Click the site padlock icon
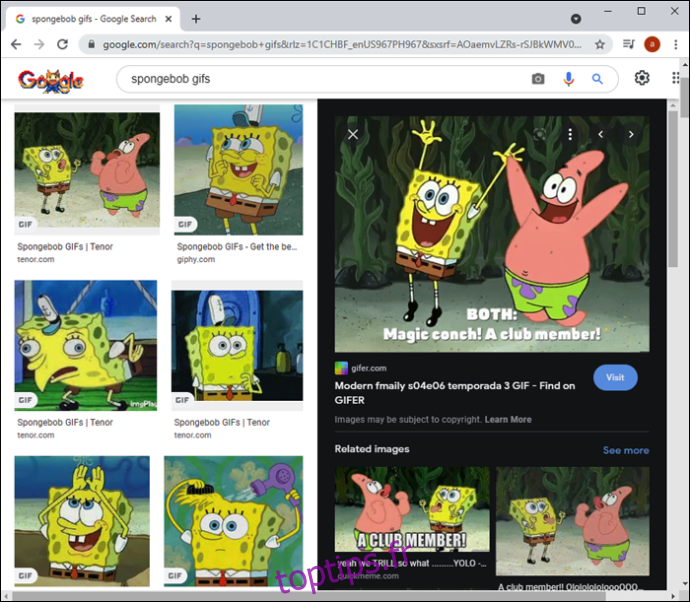This screenshot has width=690, height=602. [91, 44]
